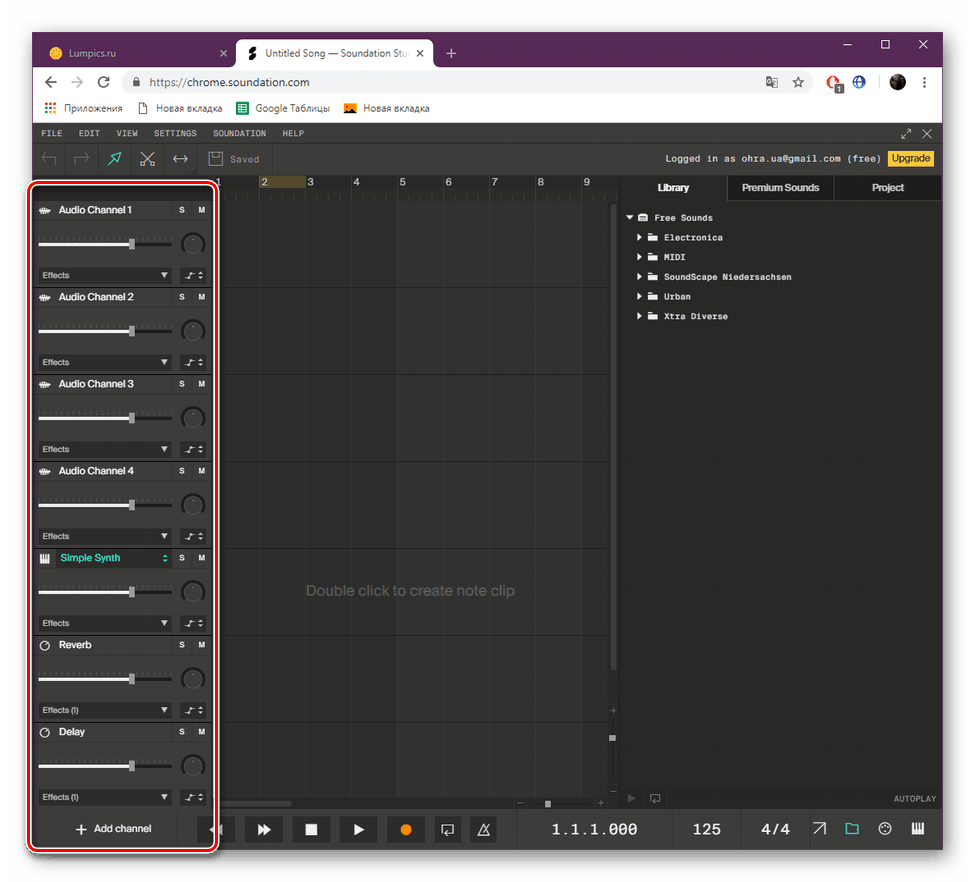
Task: Click the orange record button
Action: point(406,829)
